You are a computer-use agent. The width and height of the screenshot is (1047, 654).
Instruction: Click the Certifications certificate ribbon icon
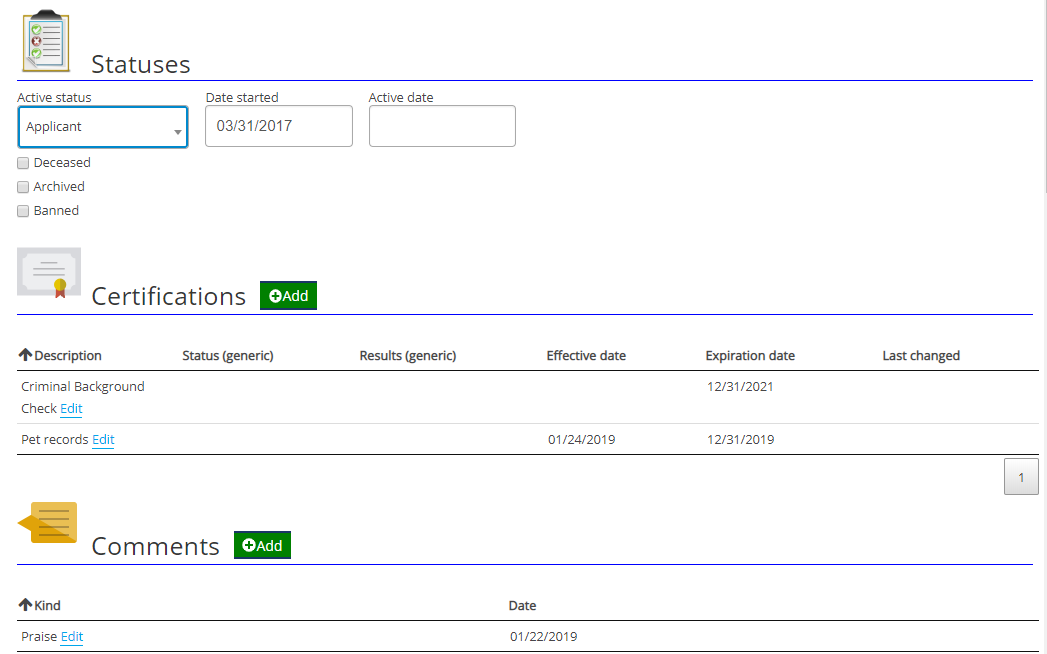[x=49, y=273]
